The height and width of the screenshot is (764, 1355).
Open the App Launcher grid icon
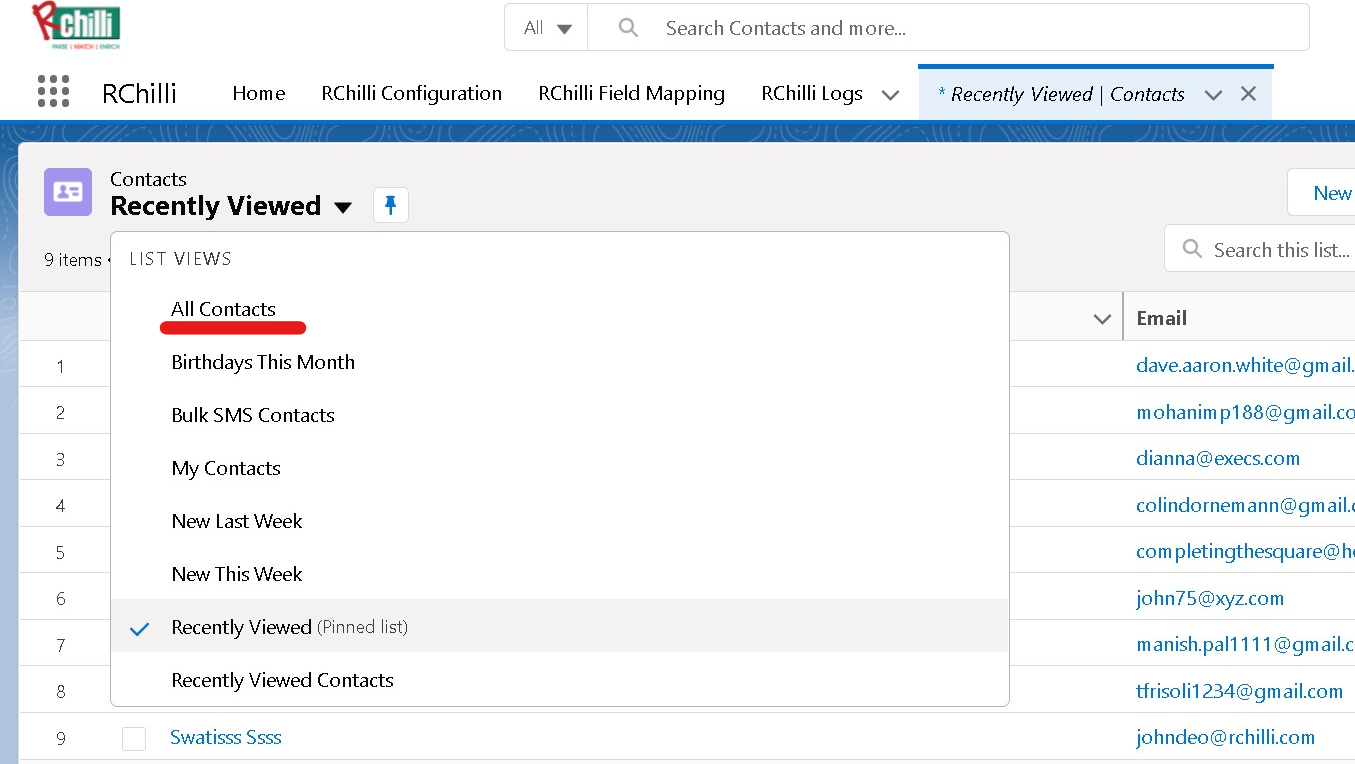[53, 92]
